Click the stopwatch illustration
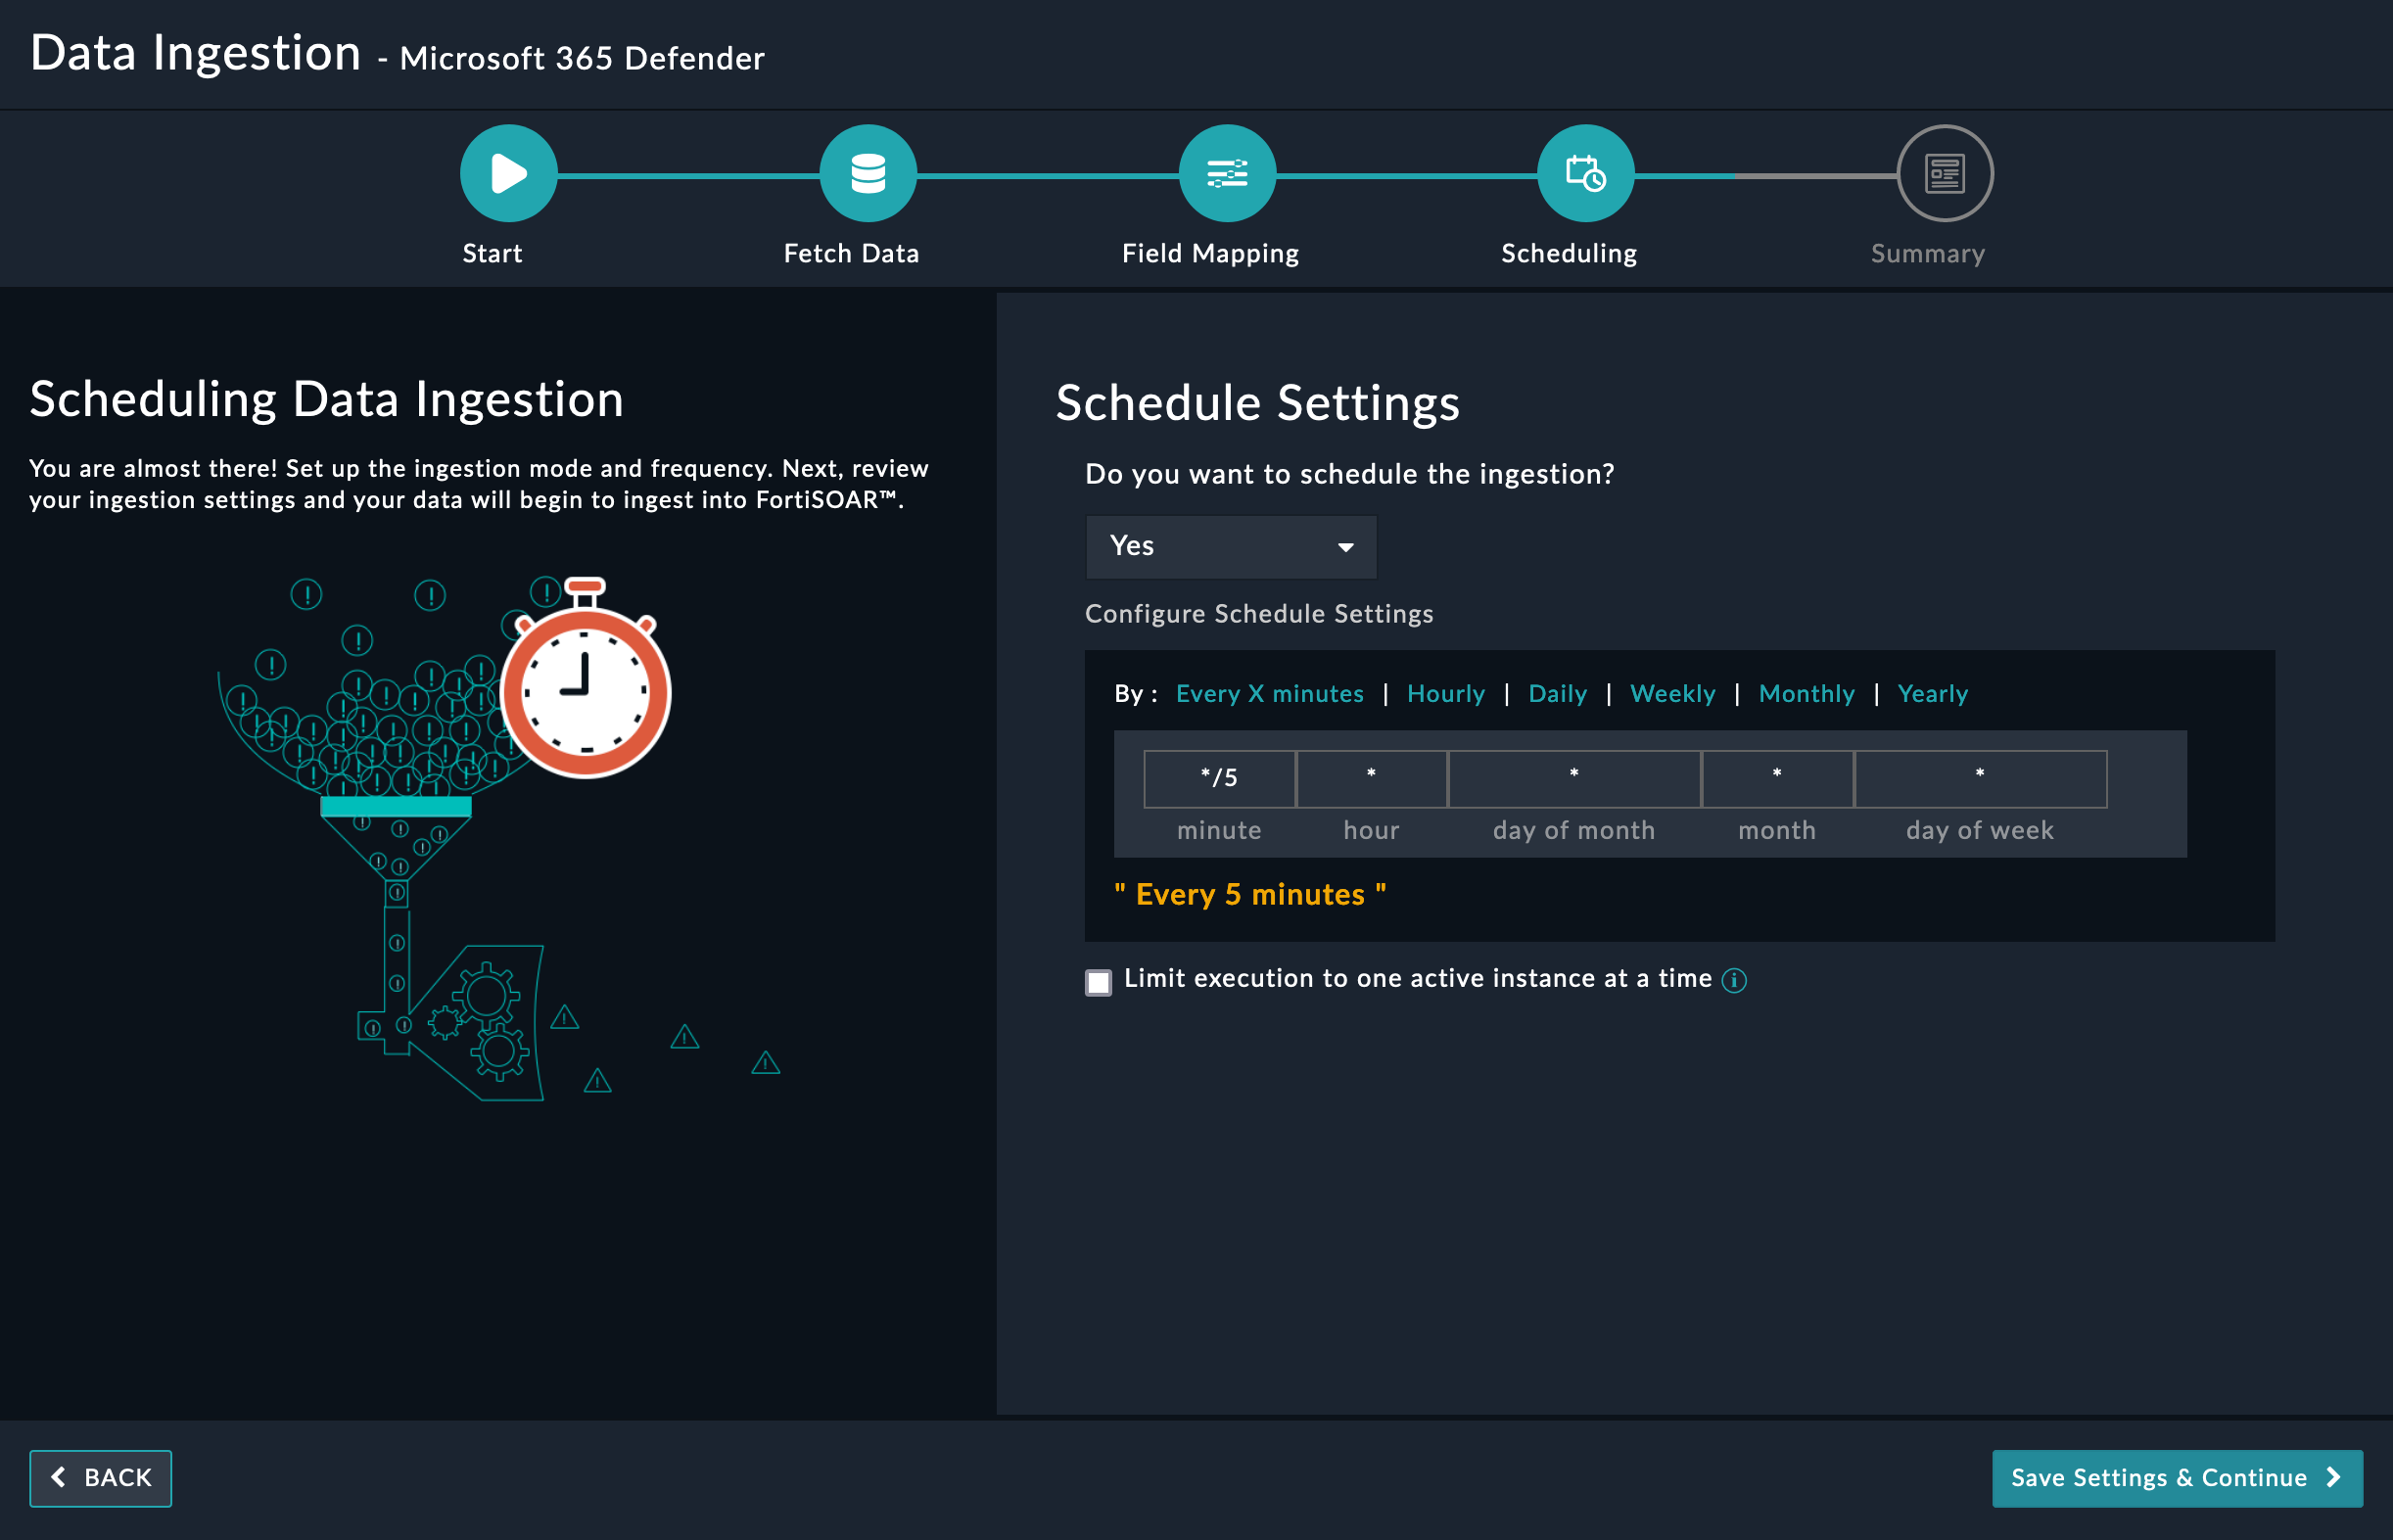Screen dimensions: 2393x1540 coord(586,690)
